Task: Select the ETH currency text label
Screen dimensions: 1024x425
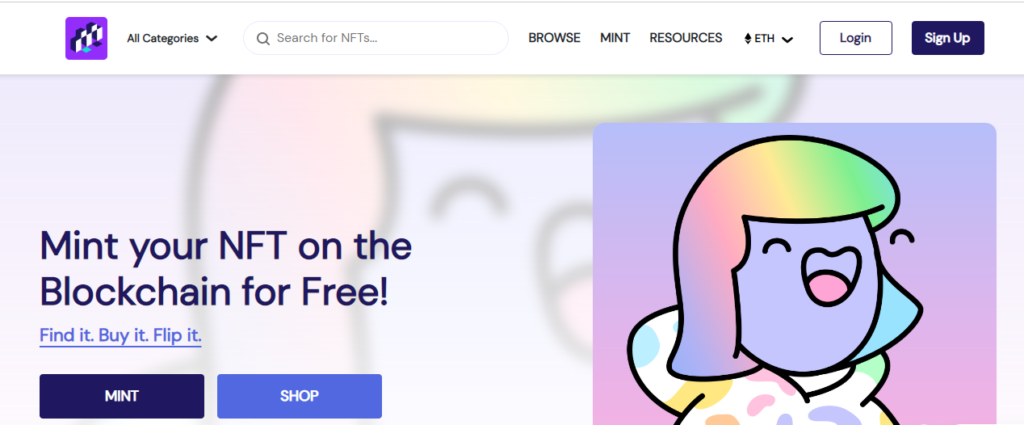Action: pos(764,39)
